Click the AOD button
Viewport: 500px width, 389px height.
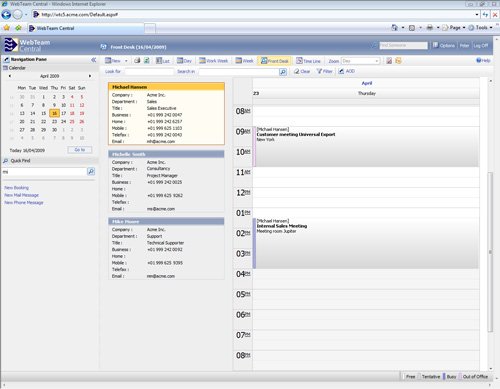tap(347, 71)
